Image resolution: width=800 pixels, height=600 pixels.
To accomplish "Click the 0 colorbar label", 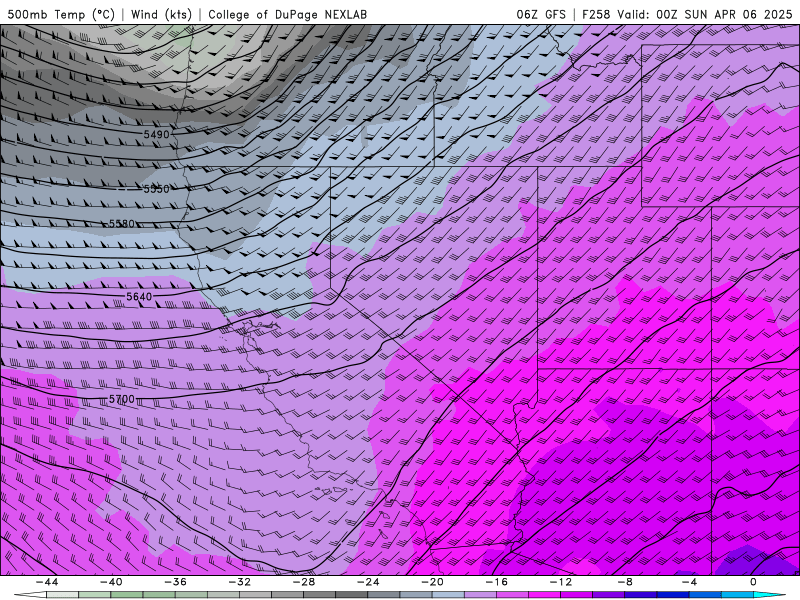I will (753, 582).
